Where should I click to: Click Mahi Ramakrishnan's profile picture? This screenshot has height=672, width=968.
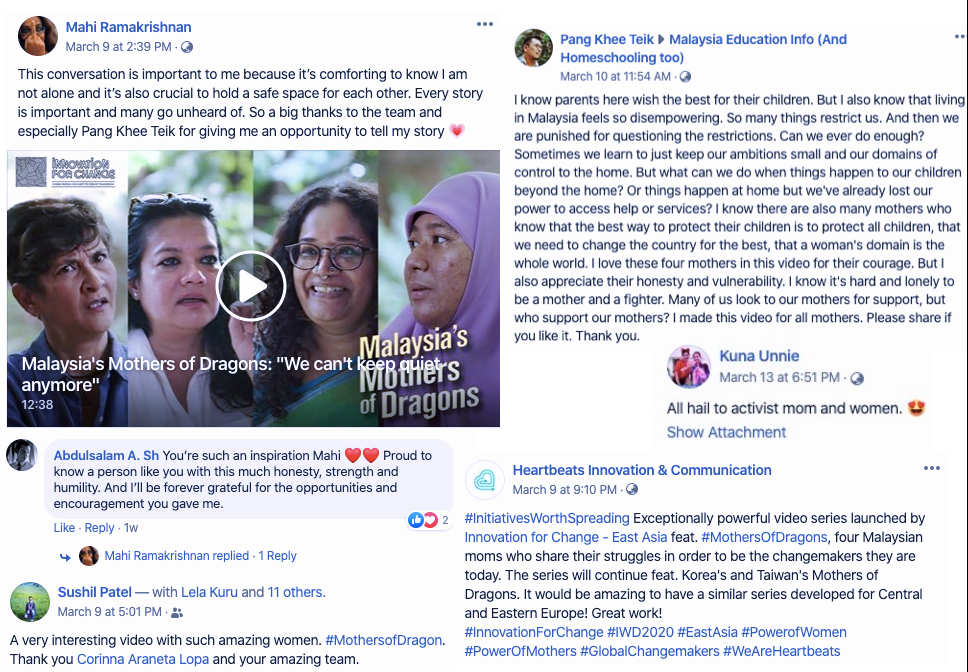pyautogui.click(x=38, y=36)
